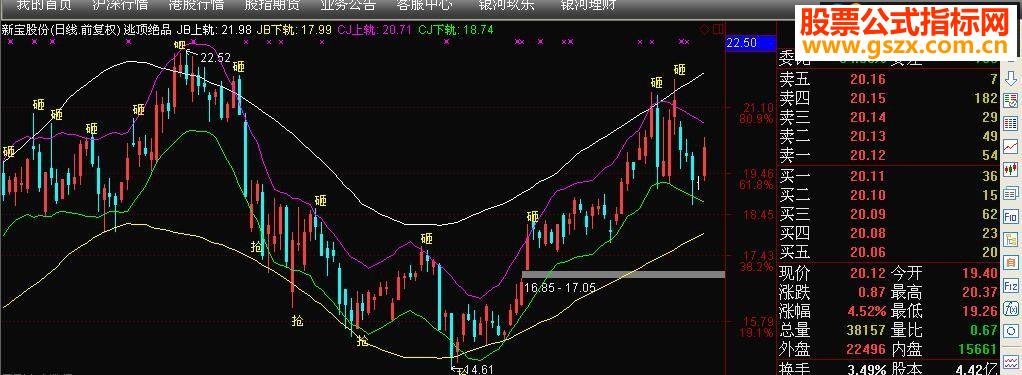Select the 买二 row price 20.10
1022x375 pixels.
click(867, 195)
